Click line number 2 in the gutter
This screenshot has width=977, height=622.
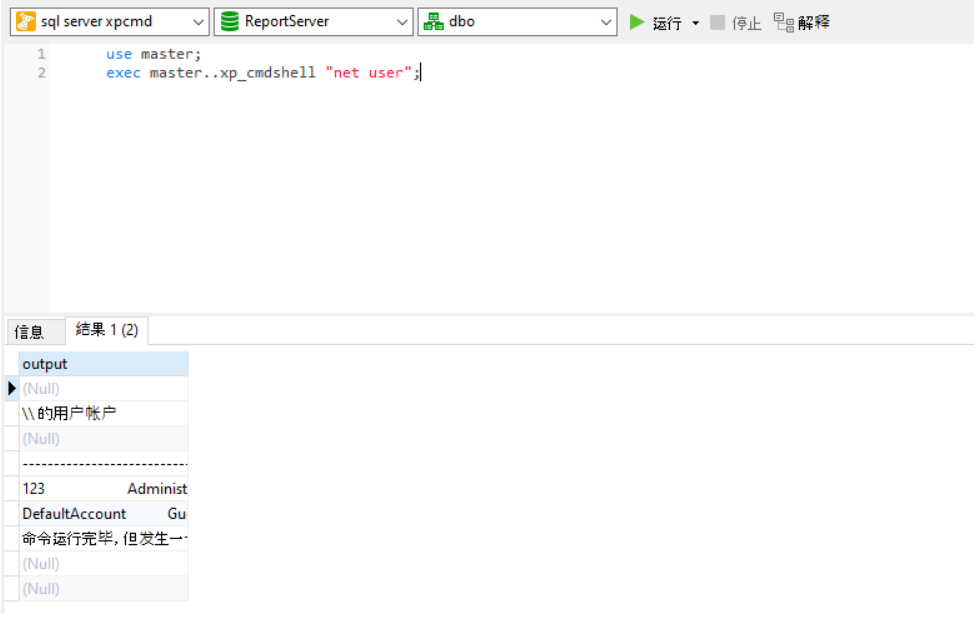tap(41, 73)
